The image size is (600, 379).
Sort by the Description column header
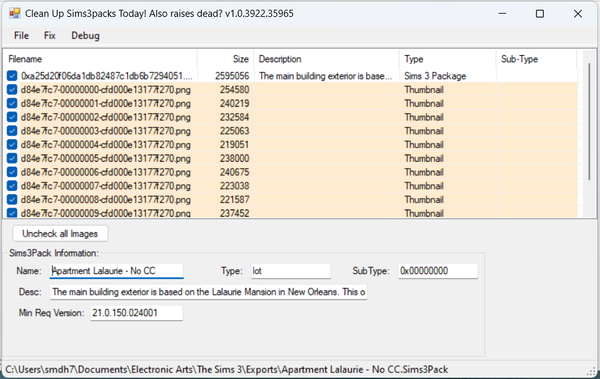click(326, 59)
